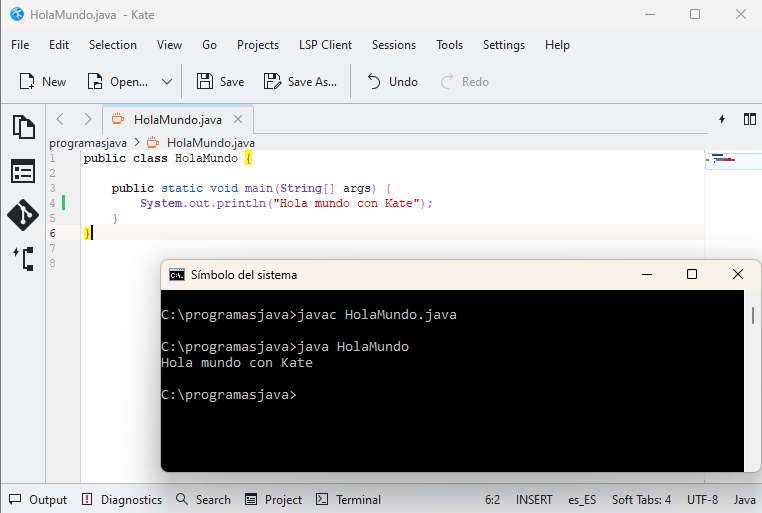
Task: Open the Terminal panel
Action: pyautogui.click(x=348, y=499)
